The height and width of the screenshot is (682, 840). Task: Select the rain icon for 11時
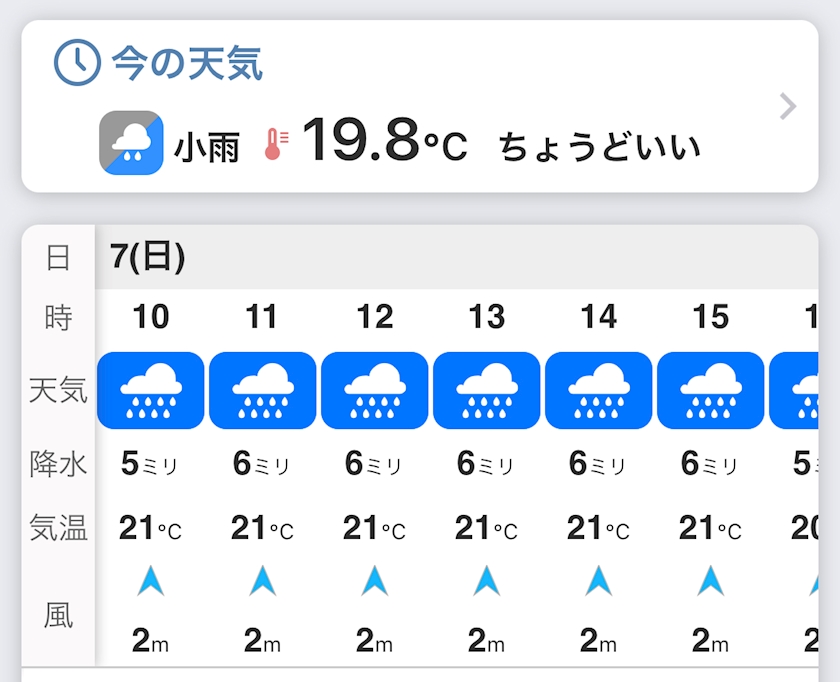pyautogui.click(x=263, y=390)
